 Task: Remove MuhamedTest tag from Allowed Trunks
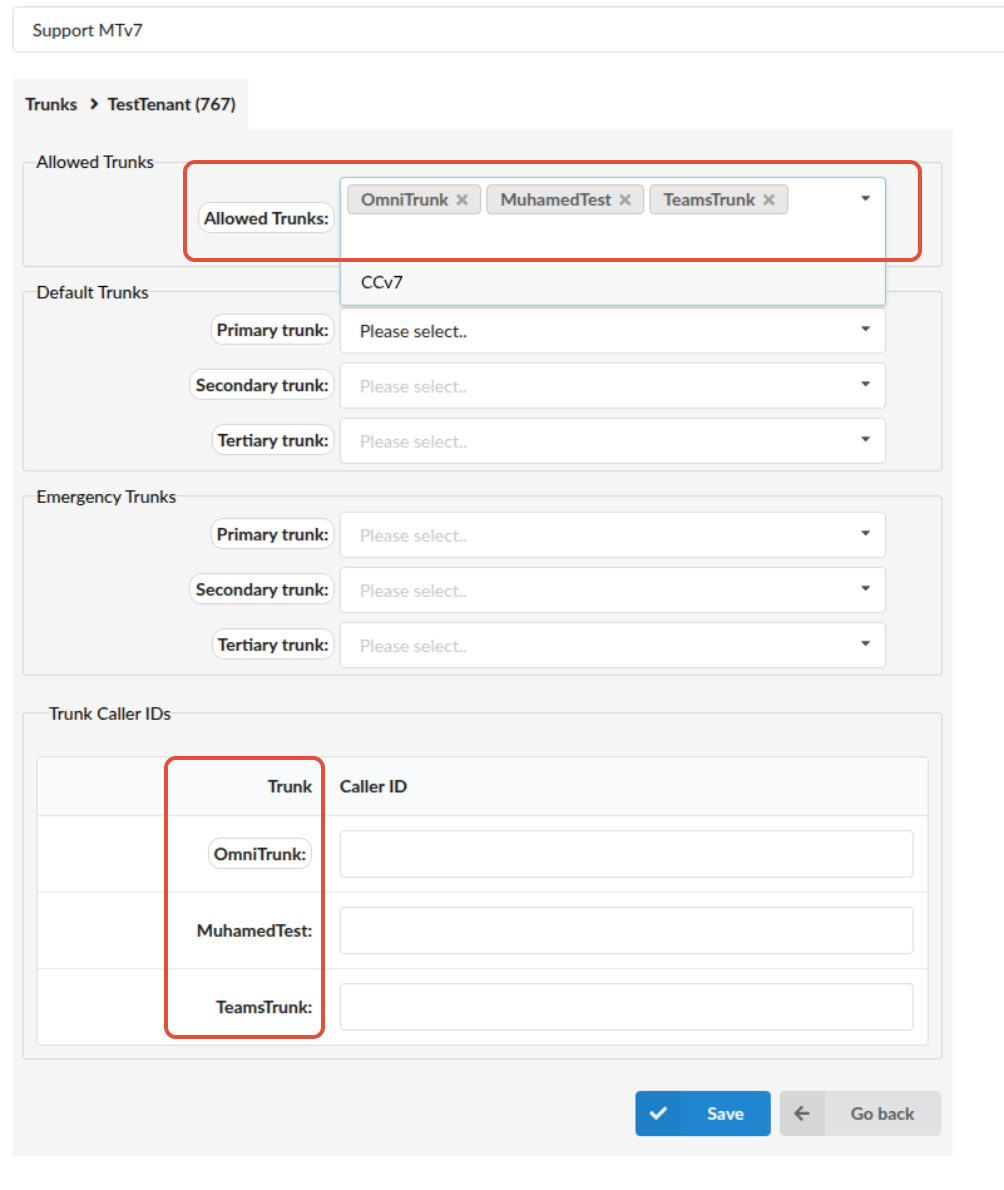point(625,200)
